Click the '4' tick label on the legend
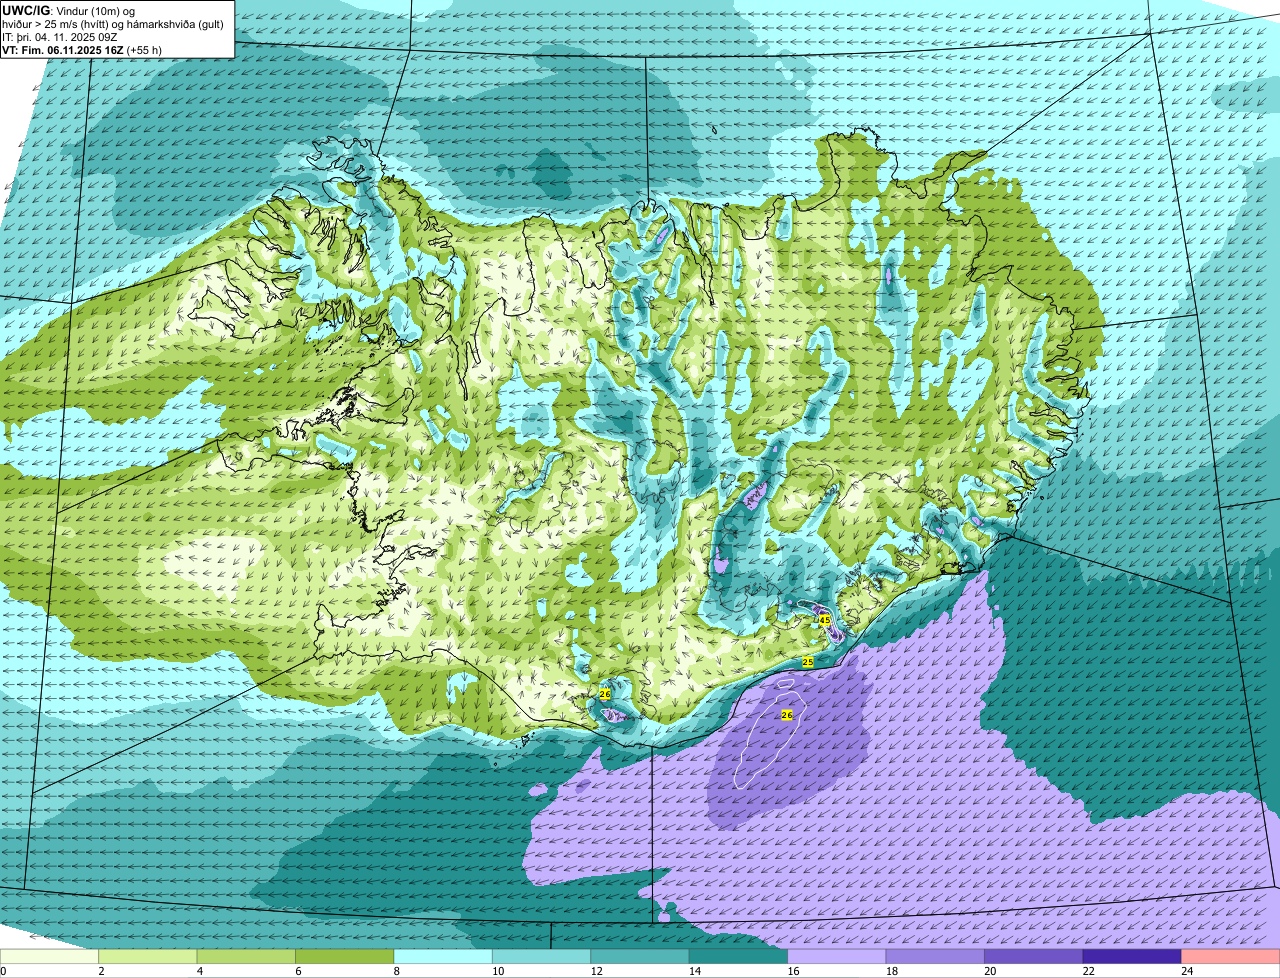This screenshot has height=978, width=1280. pyautogui.click(x=199, y=971)
